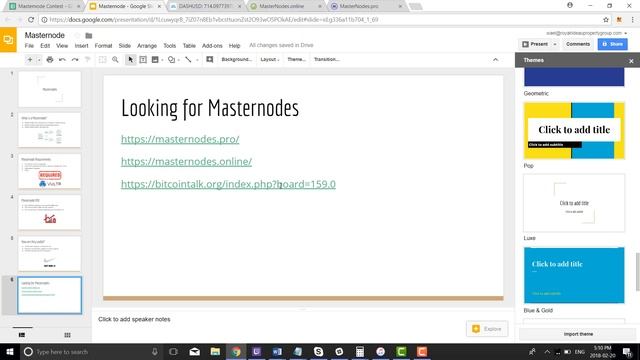This screenshot has height=360, width=640.
Task: Open the Help menu
Action: pyautogui.click(x=234, y=46)
